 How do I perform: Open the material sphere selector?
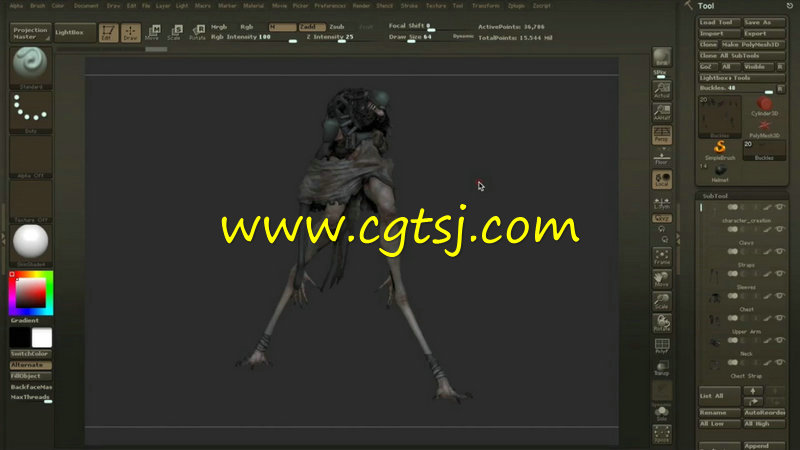pyautogui.click(x=30, y=244)
